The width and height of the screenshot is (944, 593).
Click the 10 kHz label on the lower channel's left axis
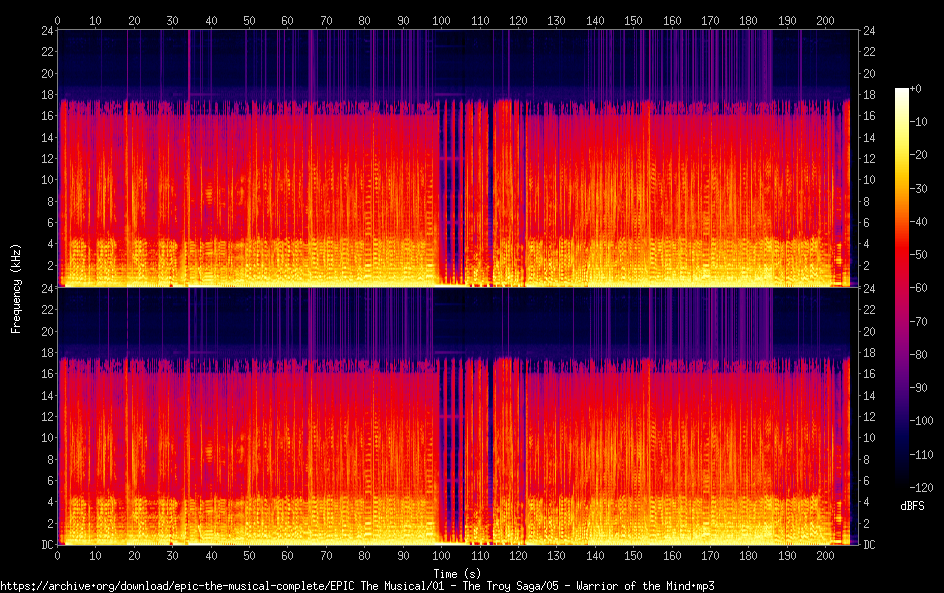[45, 438]
